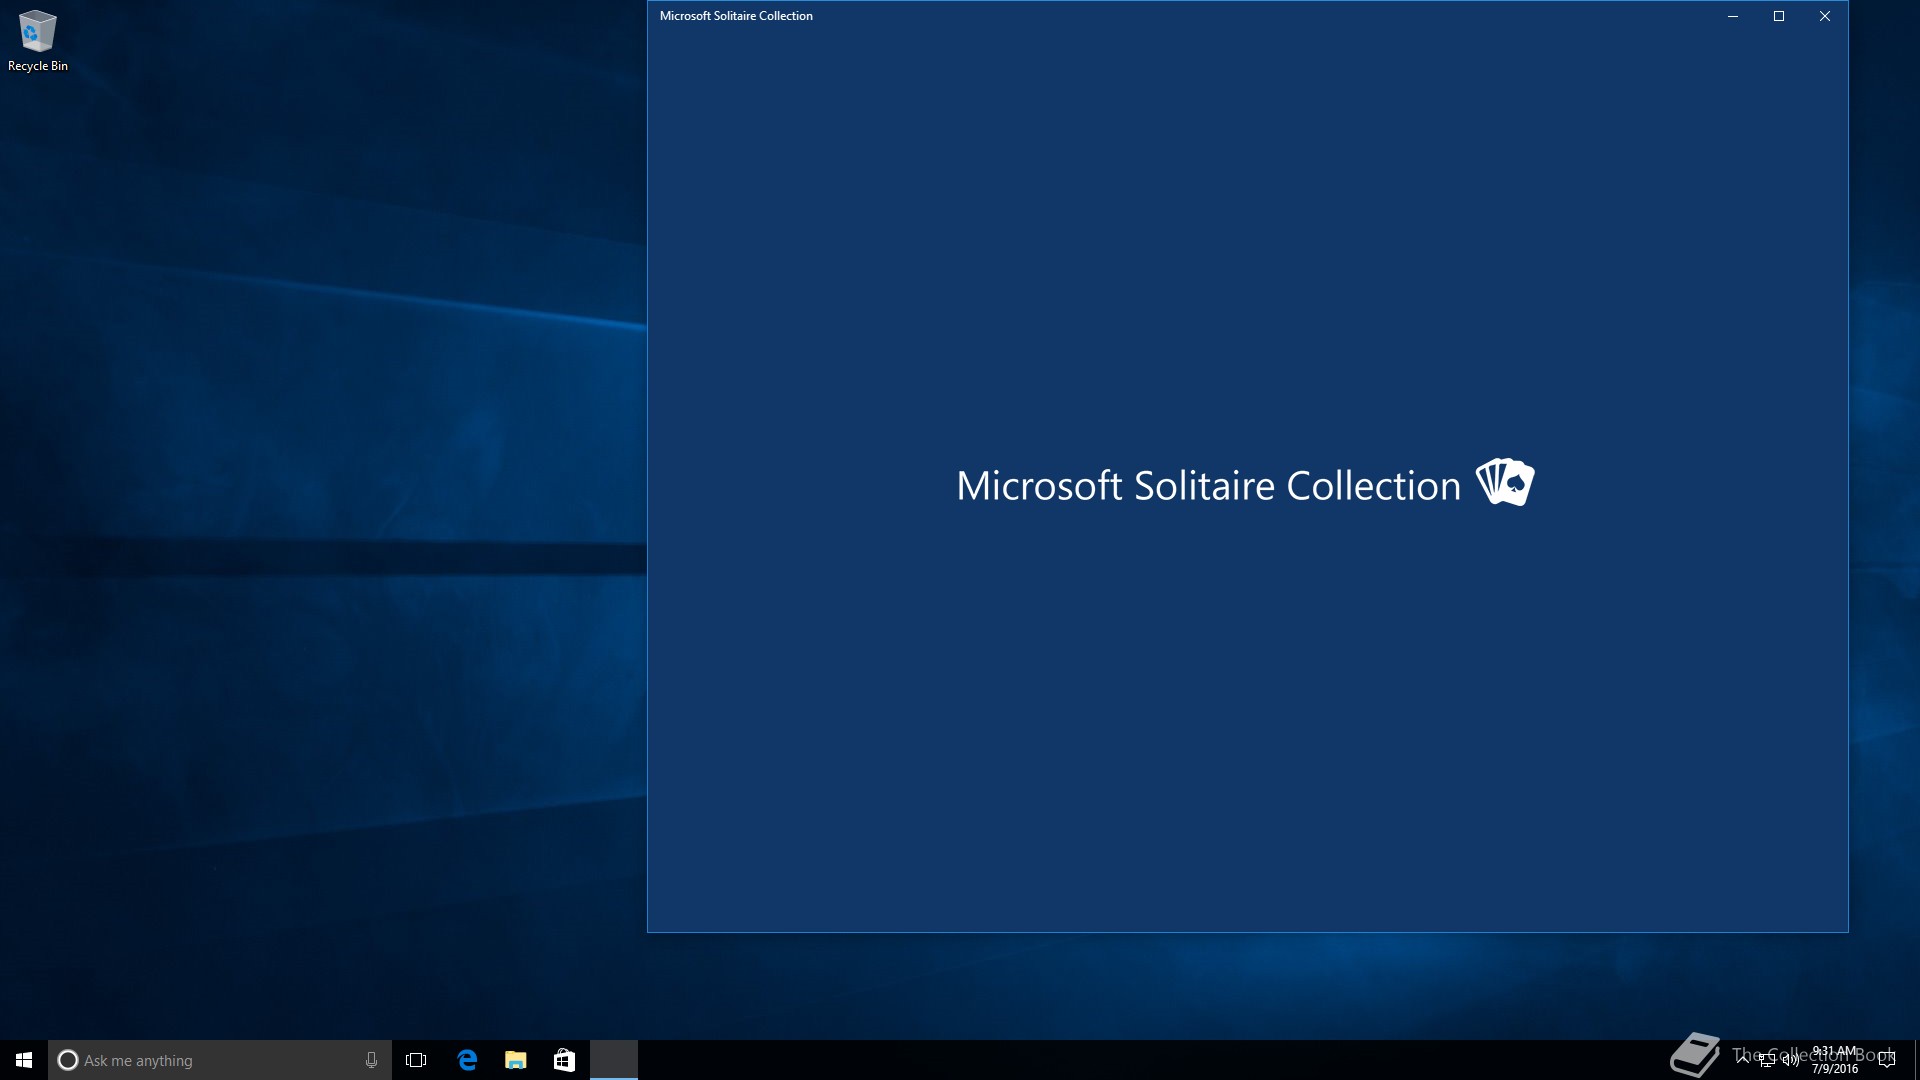Screen dimensions: 1920x1080
Task: Open the volume speaker tray icon
Action: coord(1790,1061)
